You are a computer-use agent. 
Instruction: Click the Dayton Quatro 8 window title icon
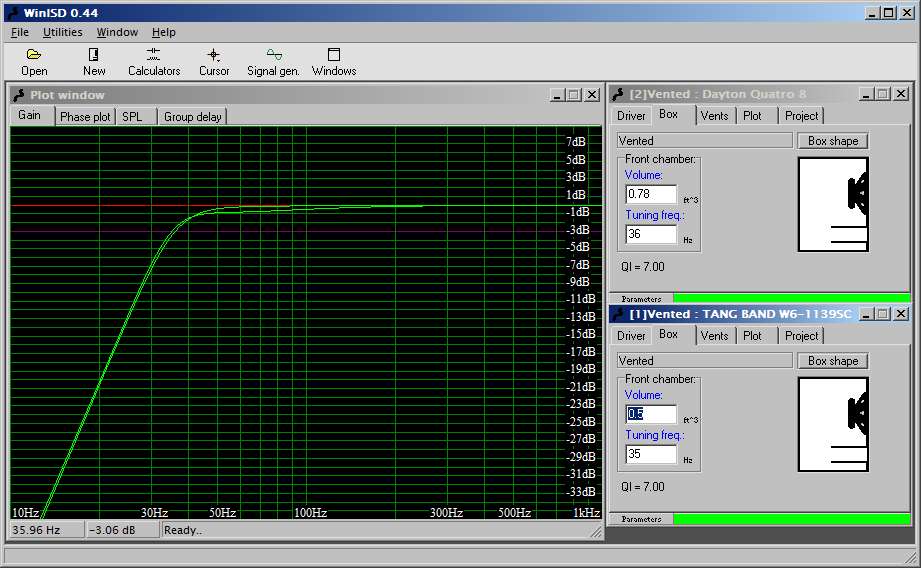point(617,94)
